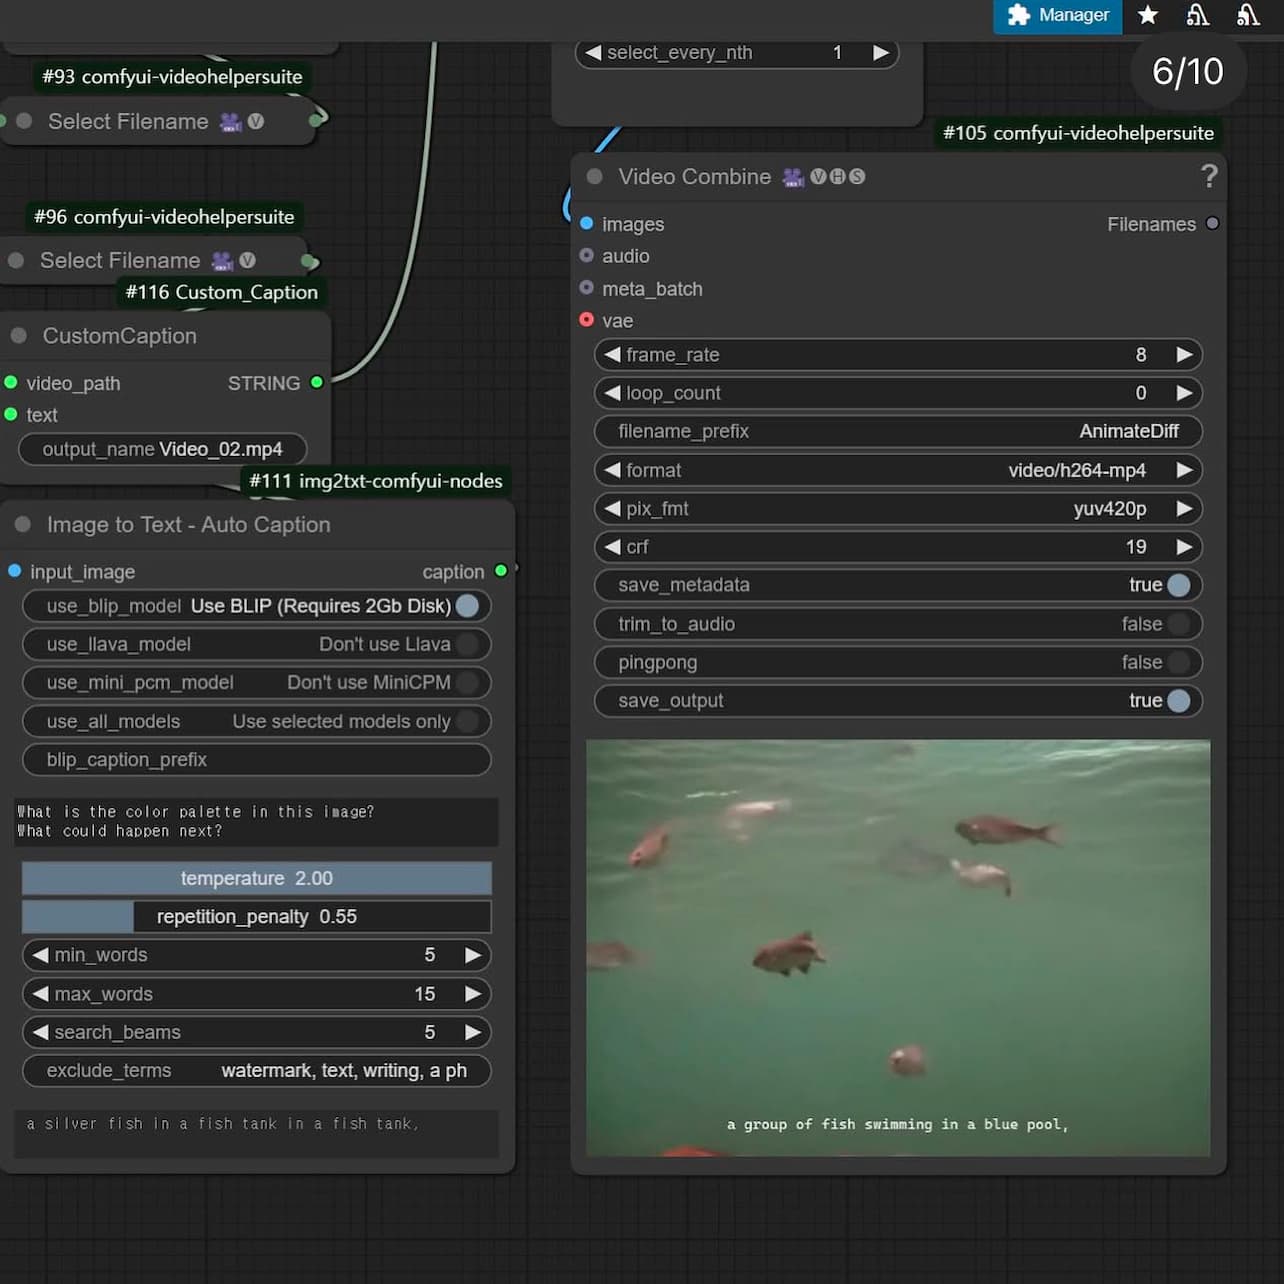This screenshot has height=1284, width=1284.
Task: Increase frame_rate with right arrow
Action: 1184,355
